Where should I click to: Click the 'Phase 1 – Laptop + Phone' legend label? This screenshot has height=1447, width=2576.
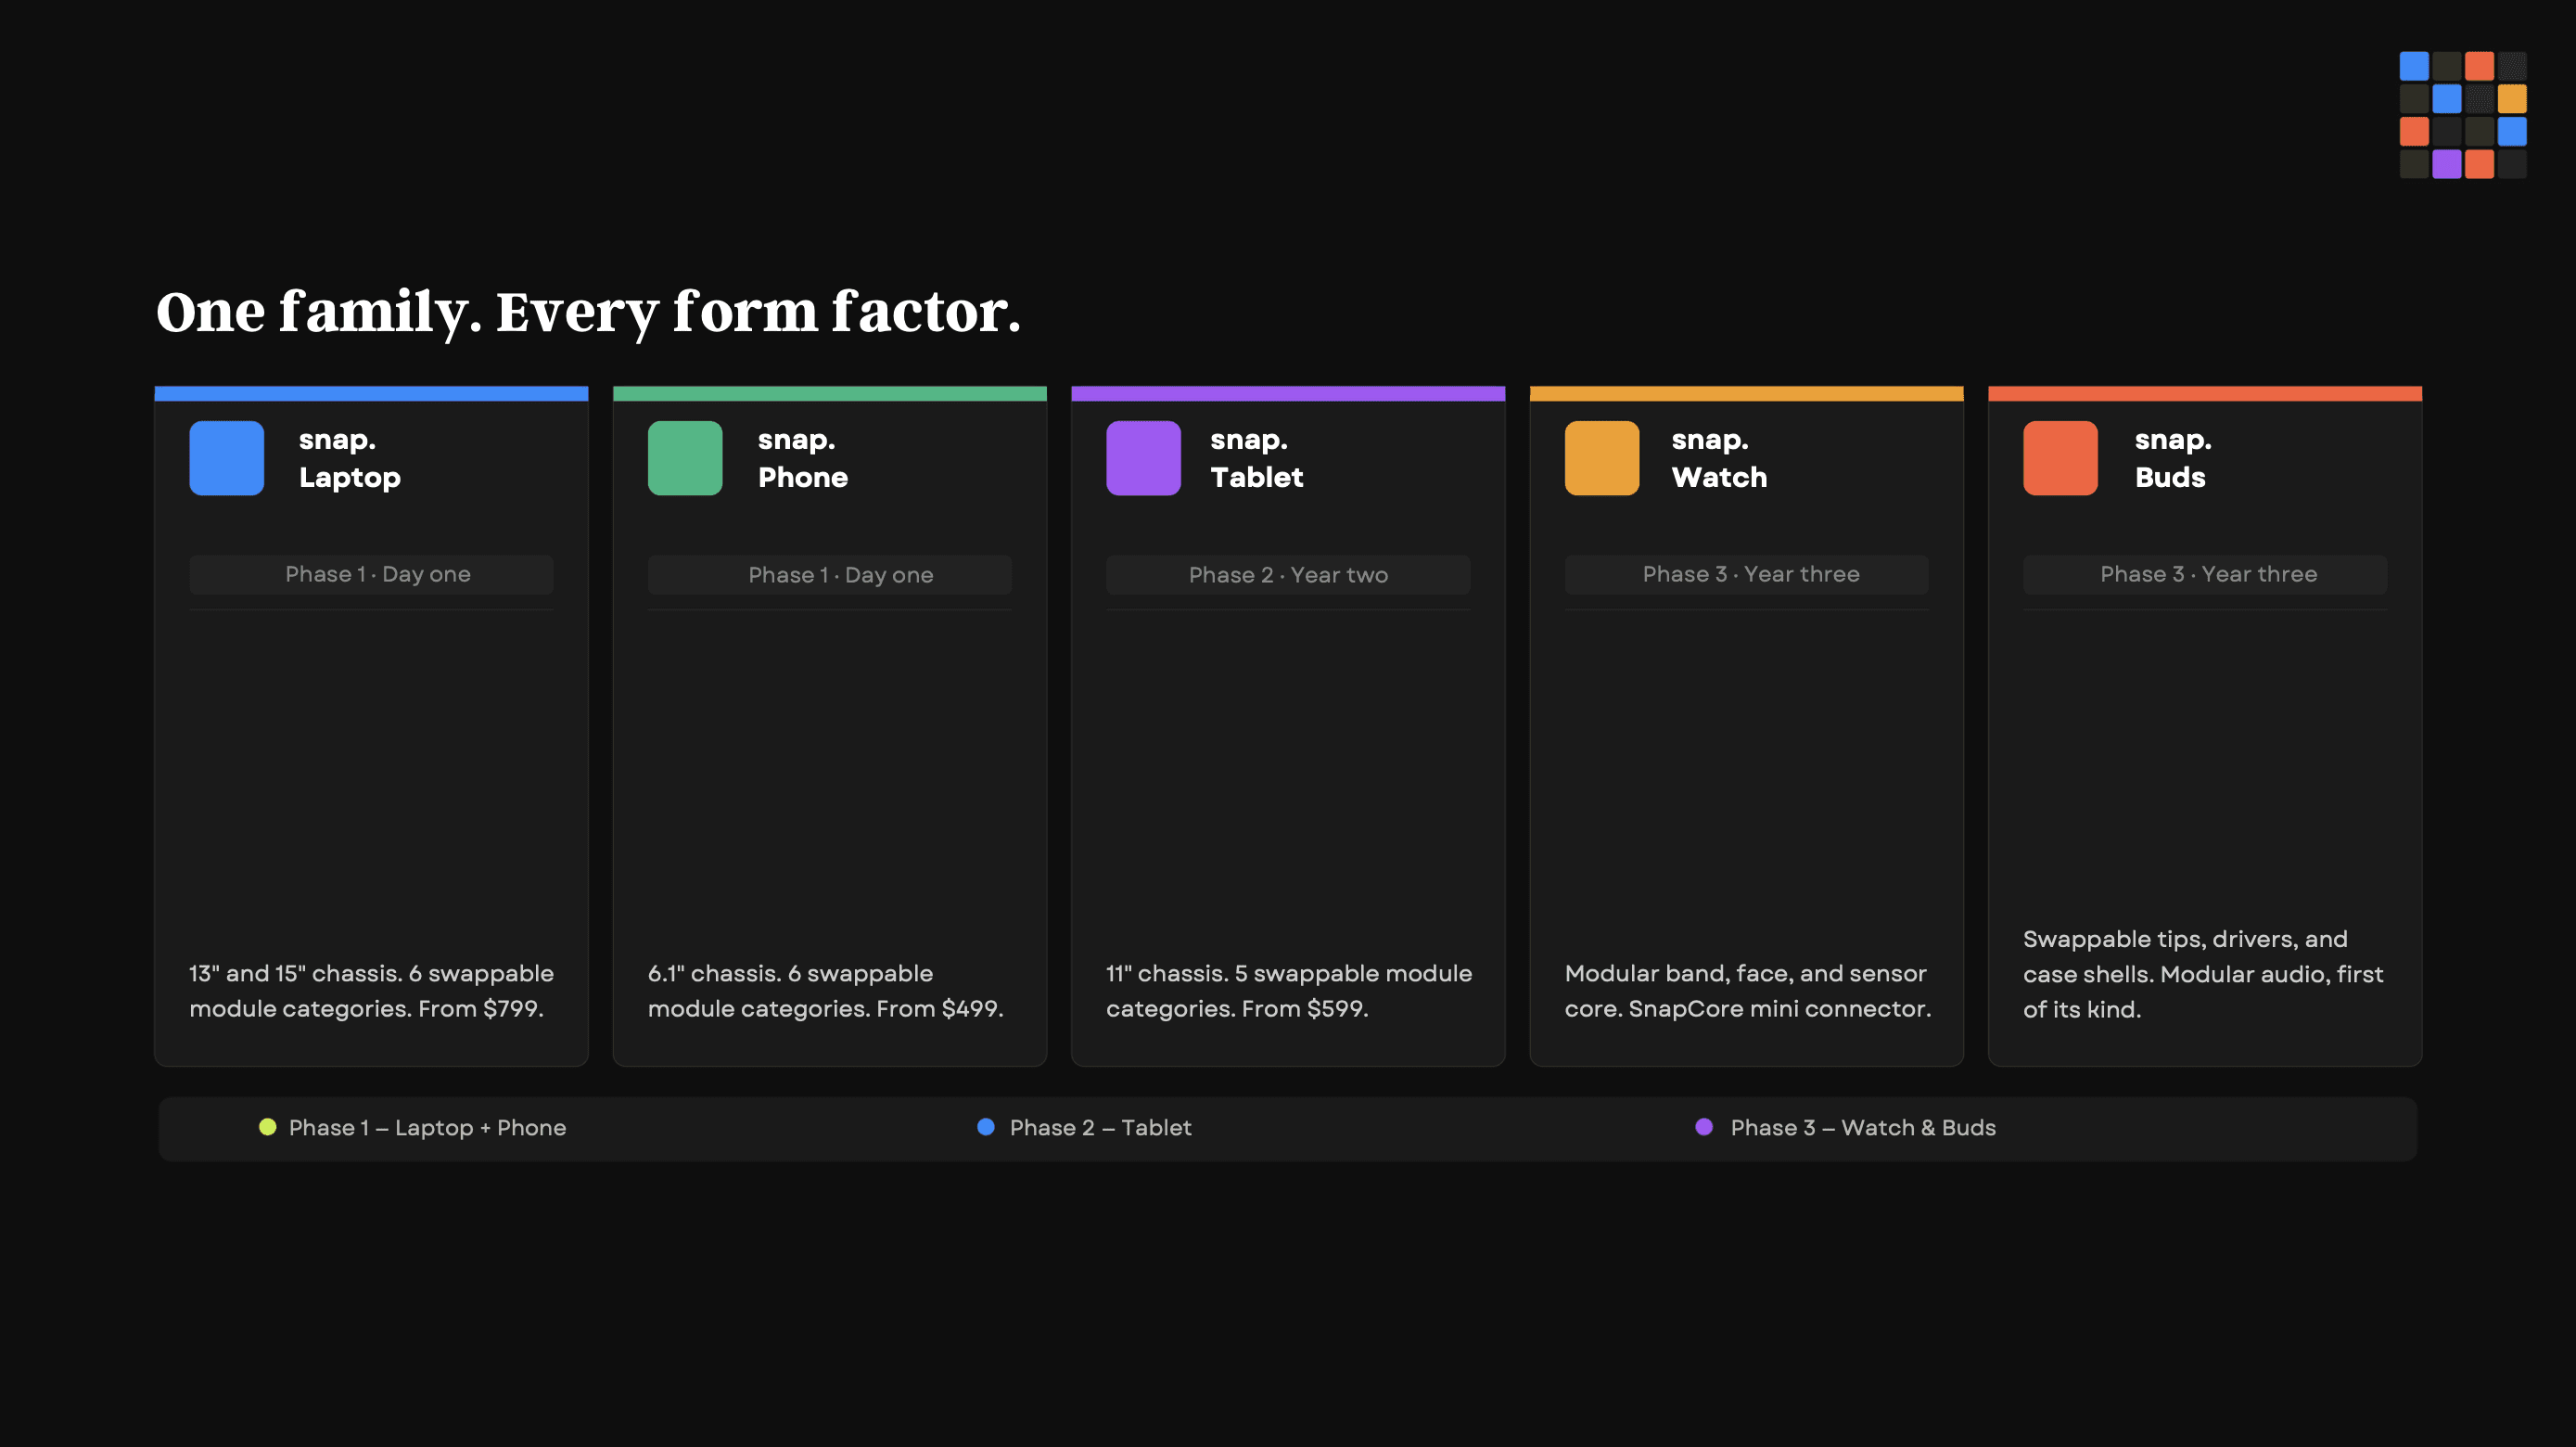click(x=427, y=1128)
